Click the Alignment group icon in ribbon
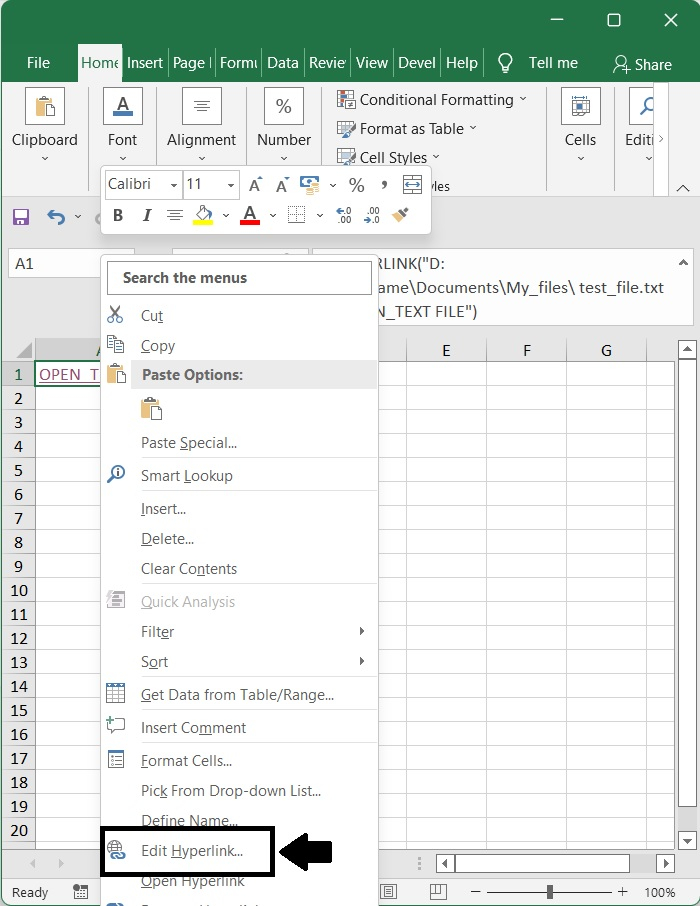Image resolution: width=700 pixels, height=906 pixels. tap(202, 106)
